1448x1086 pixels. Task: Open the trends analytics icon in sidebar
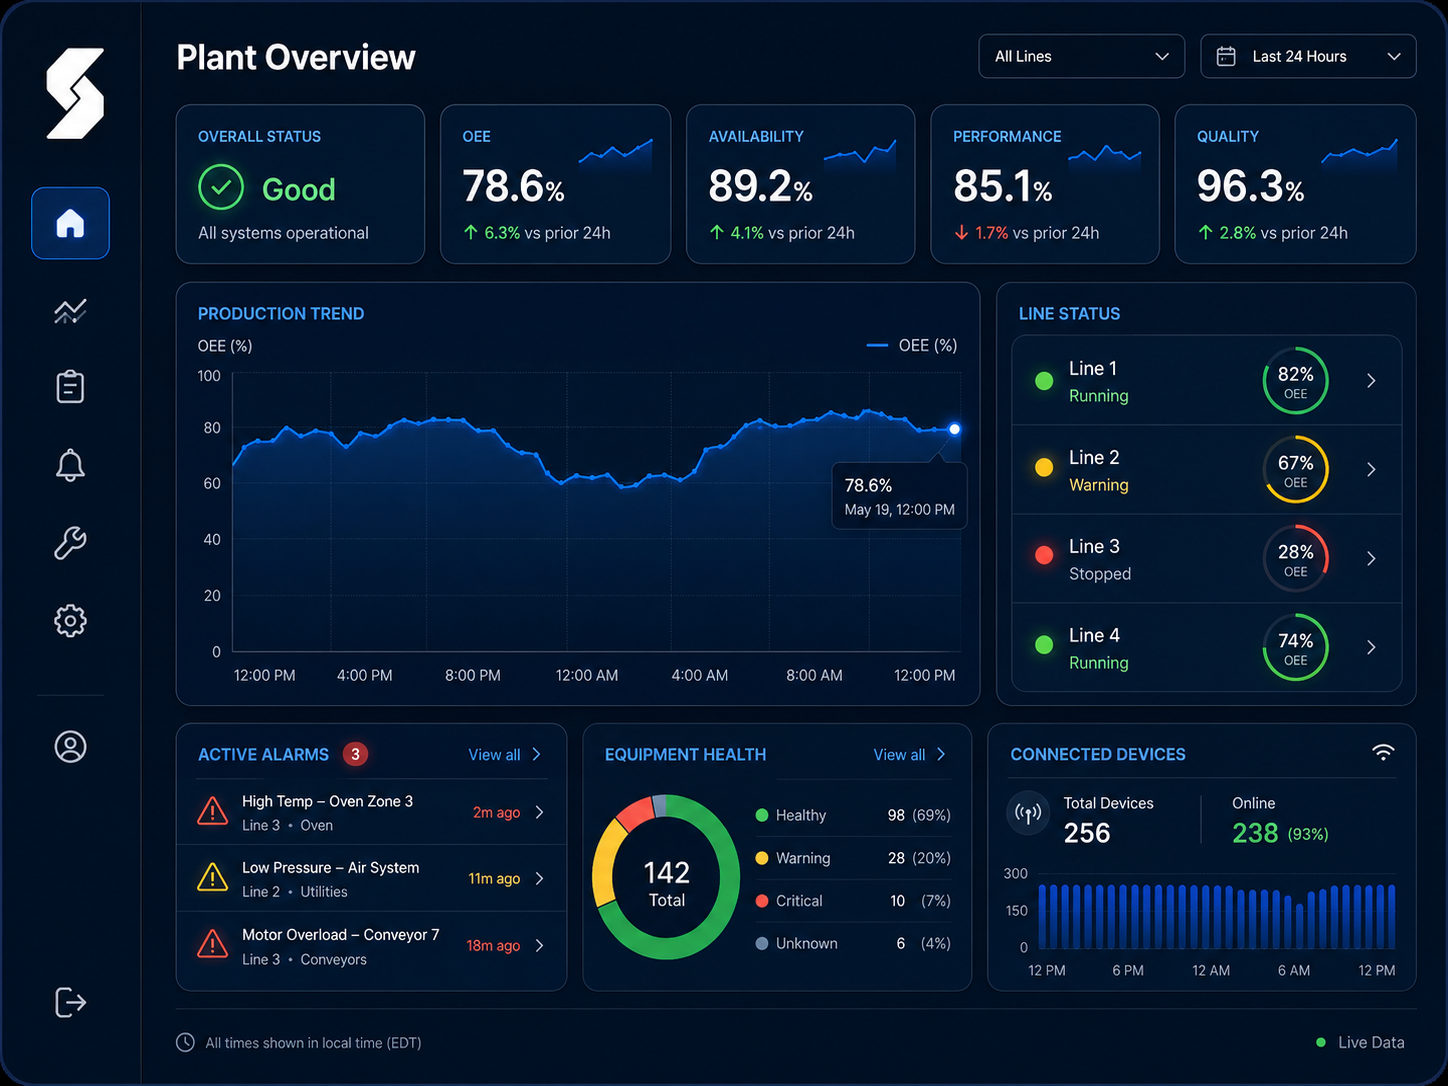coord(70,311)
